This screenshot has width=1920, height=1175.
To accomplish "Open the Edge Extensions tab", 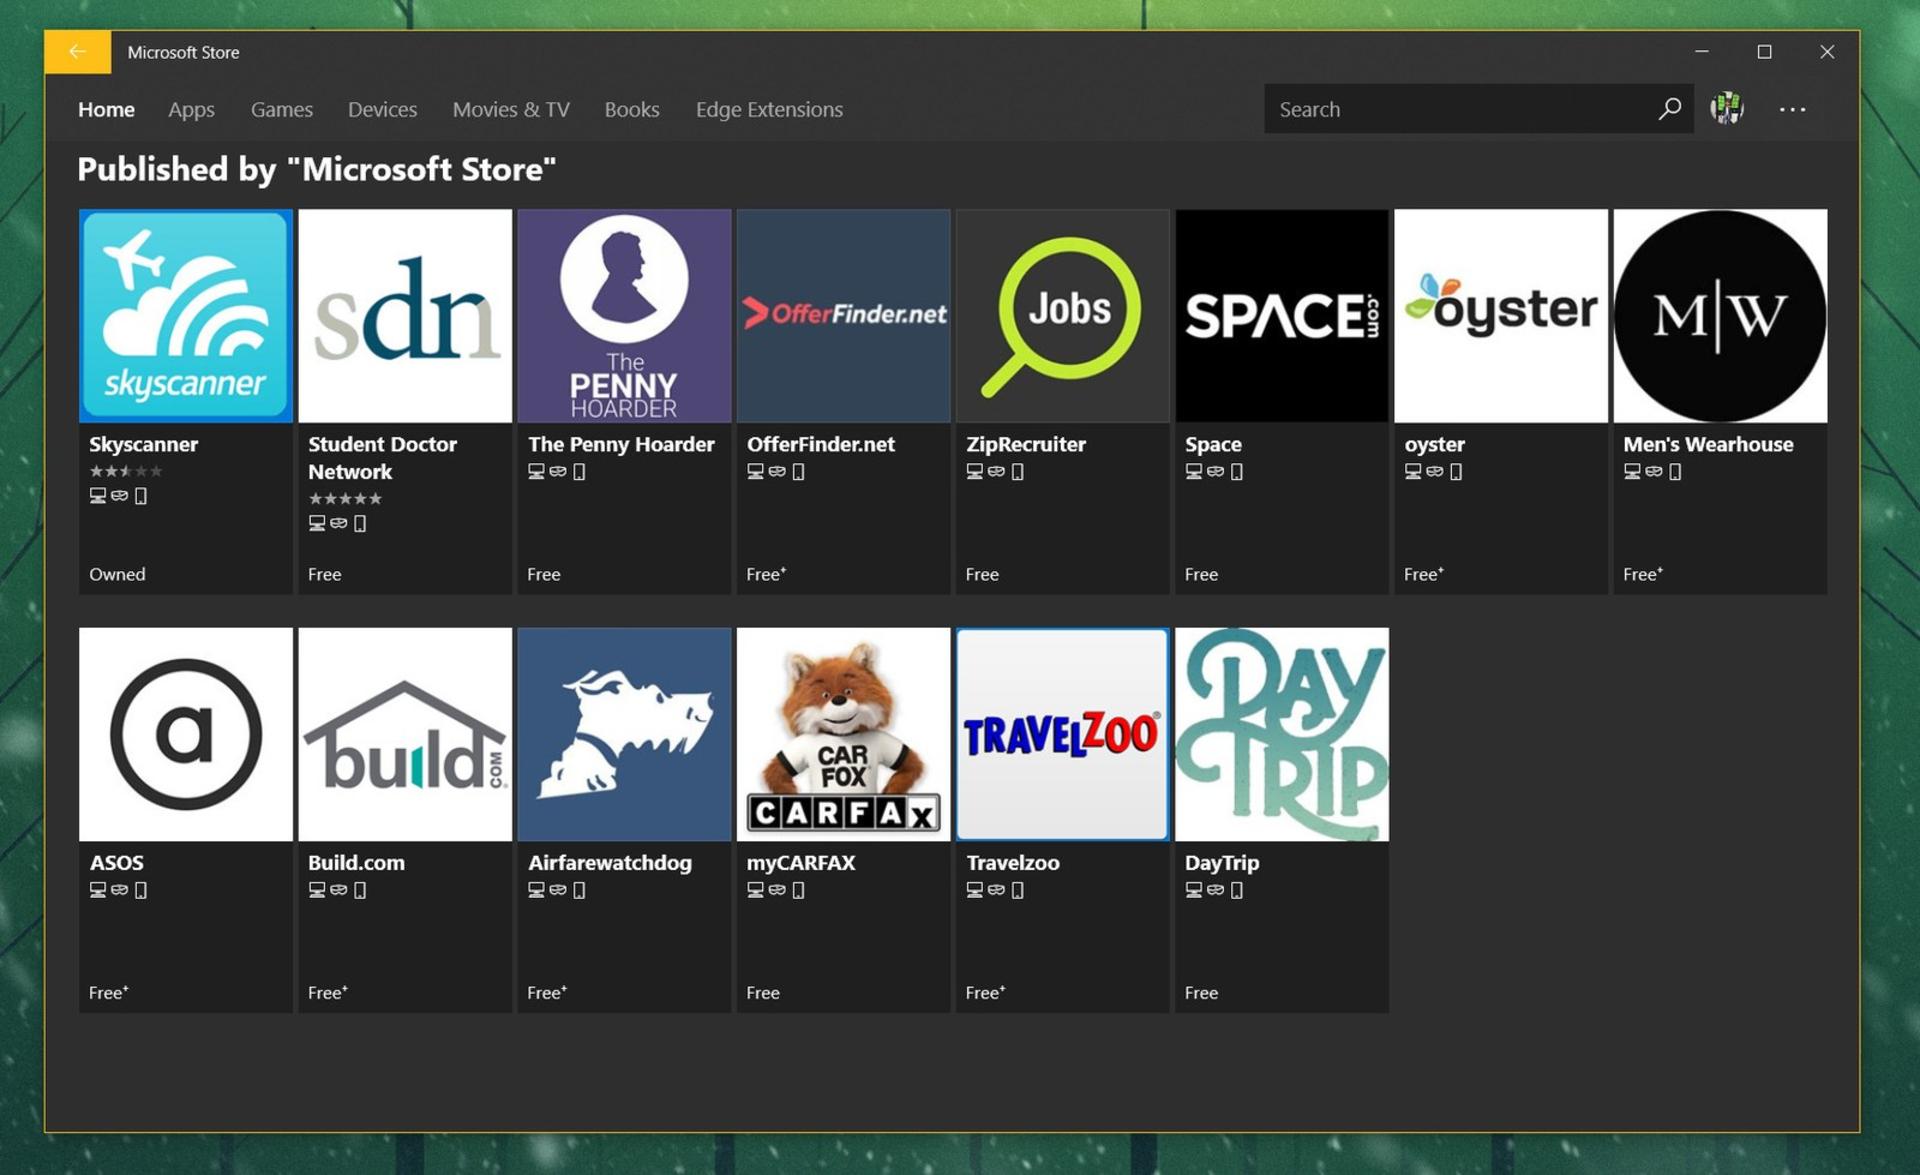I will [x=769, y=109].
